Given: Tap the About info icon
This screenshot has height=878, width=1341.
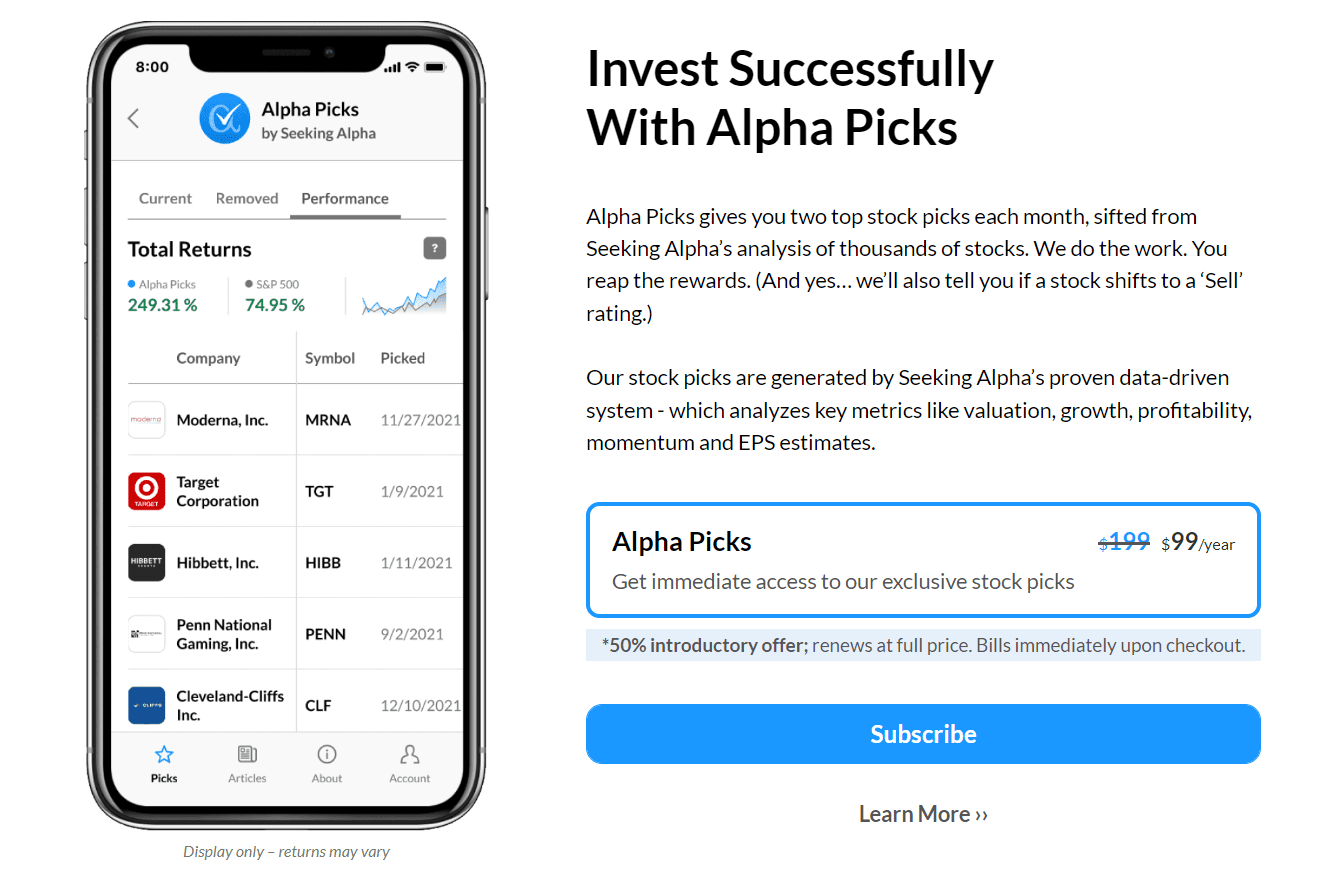Looking at the screenshot, I should tap(327, 755).
